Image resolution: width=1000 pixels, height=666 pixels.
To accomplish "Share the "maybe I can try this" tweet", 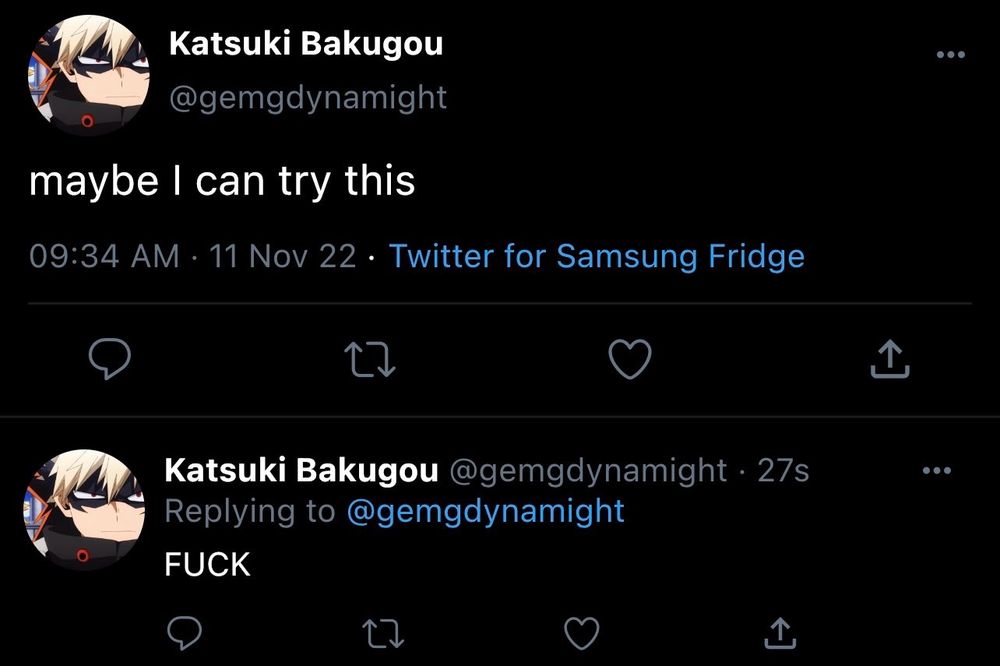I will 889,360.
